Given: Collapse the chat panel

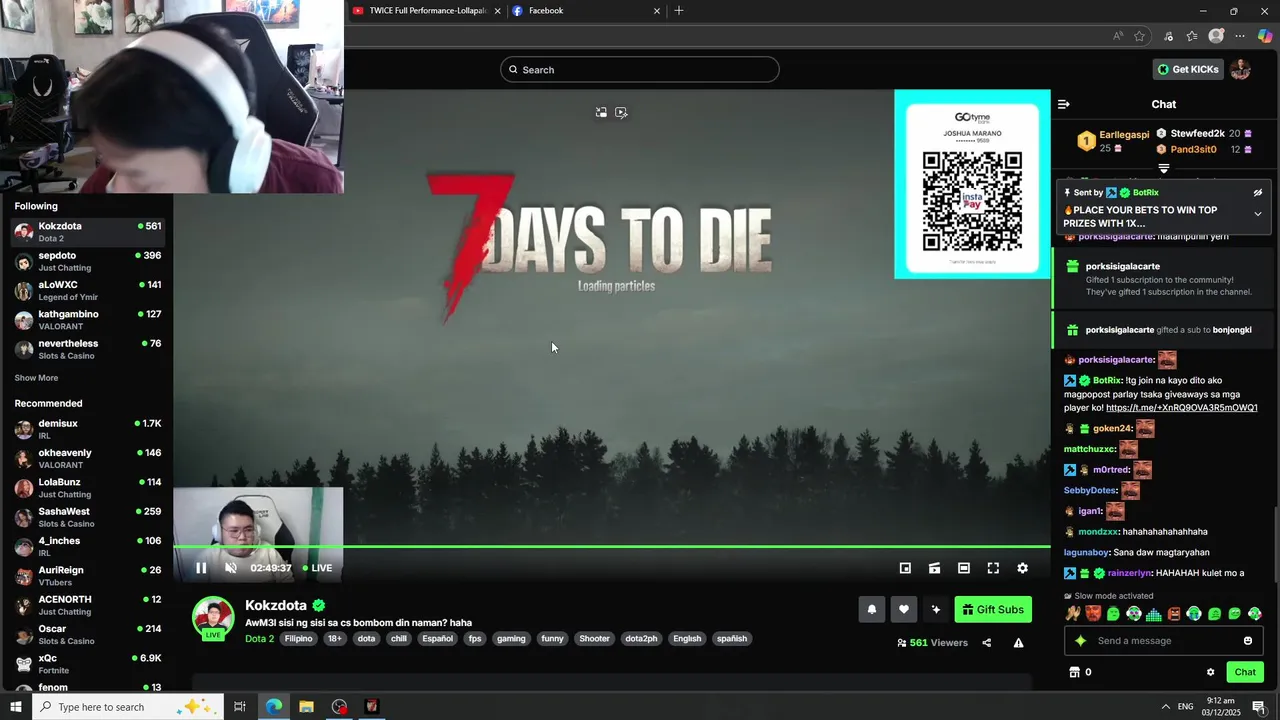Looking at the screenshot, I should (1064, 104).
